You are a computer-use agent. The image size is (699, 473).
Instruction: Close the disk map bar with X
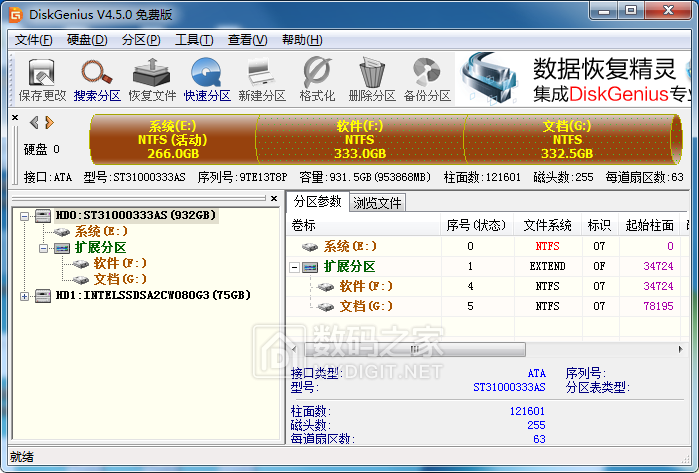tap(15, 118)
